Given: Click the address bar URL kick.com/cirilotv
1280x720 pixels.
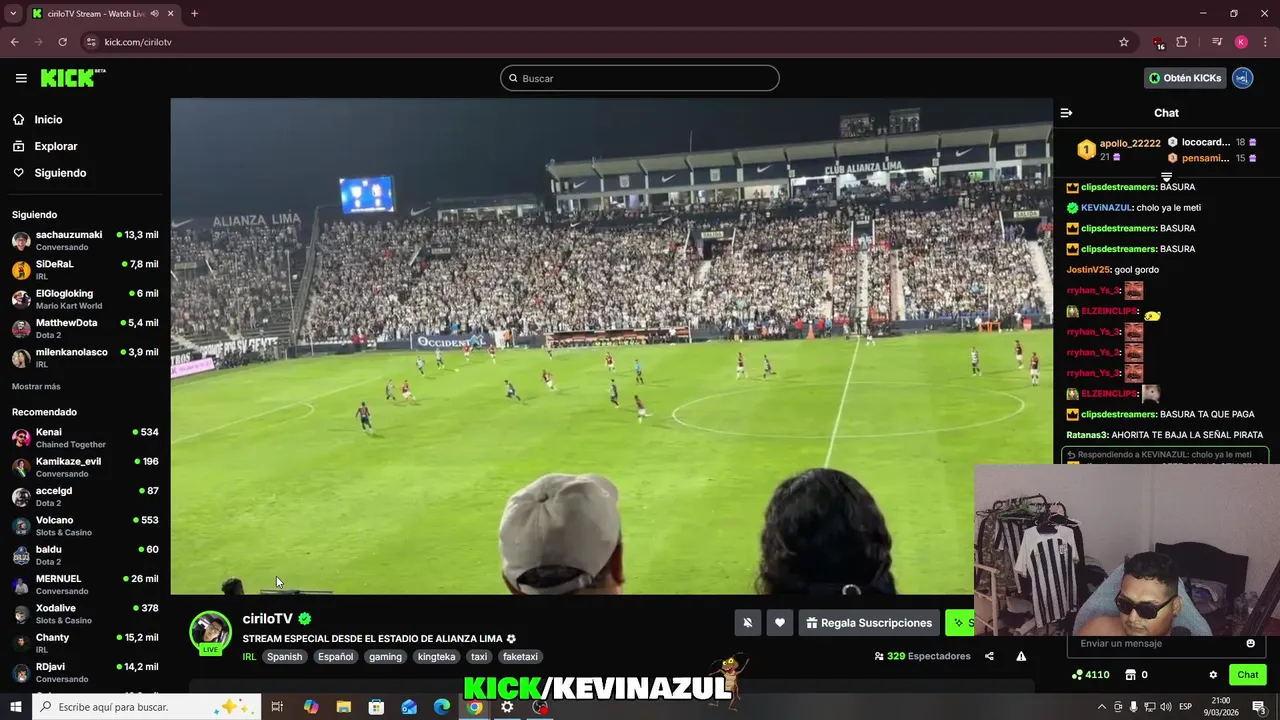Looking at the screenshot, I should click(x=138, y=42).
